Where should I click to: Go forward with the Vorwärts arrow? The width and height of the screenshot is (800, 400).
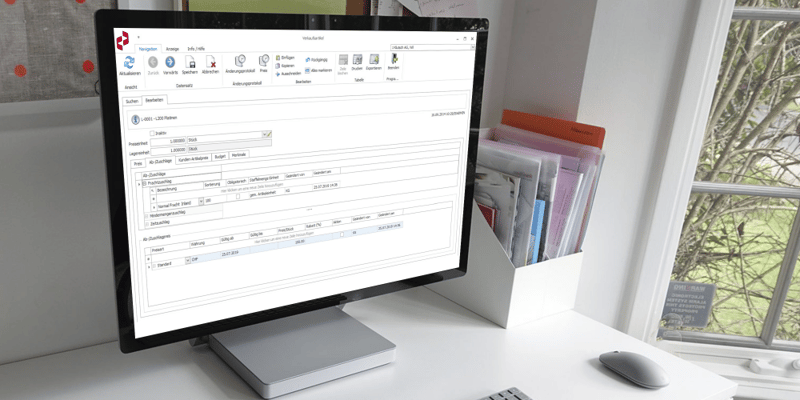(170, 62)
